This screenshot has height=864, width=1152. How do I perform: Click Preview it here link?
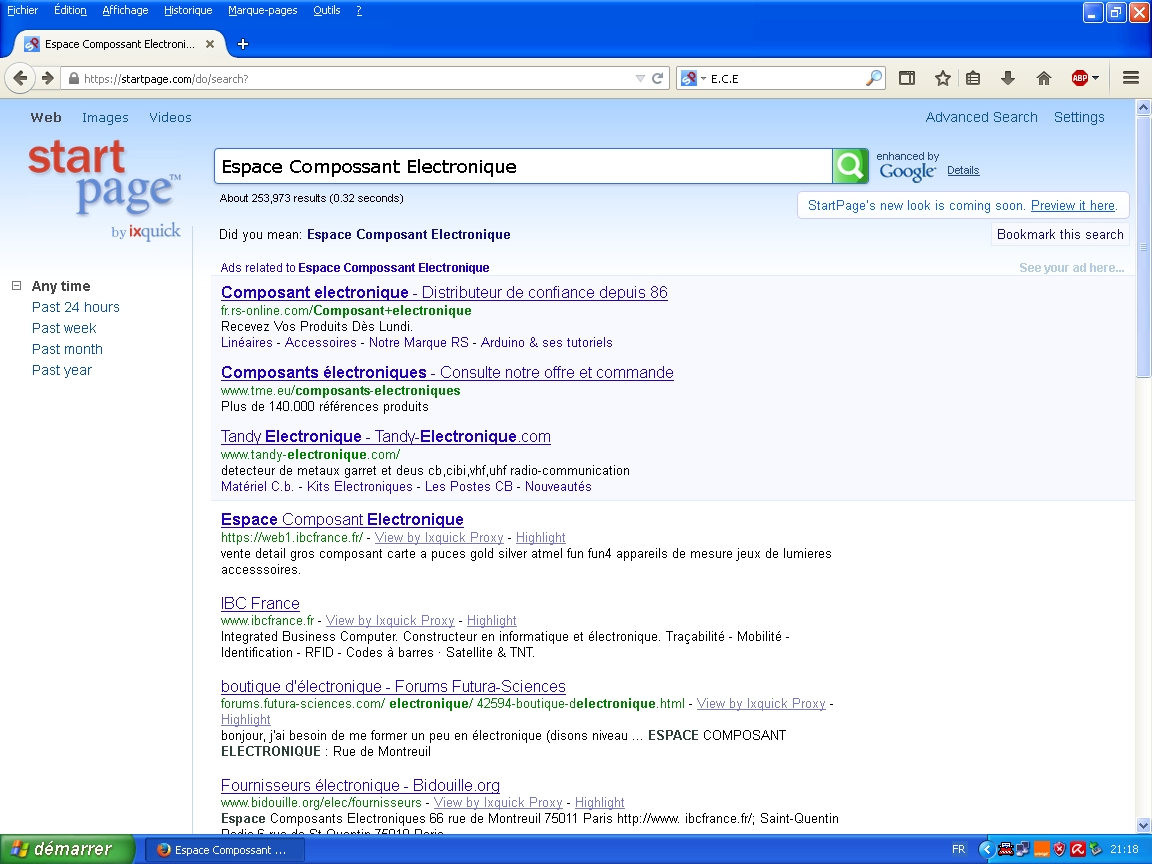tap(1073, 206)
